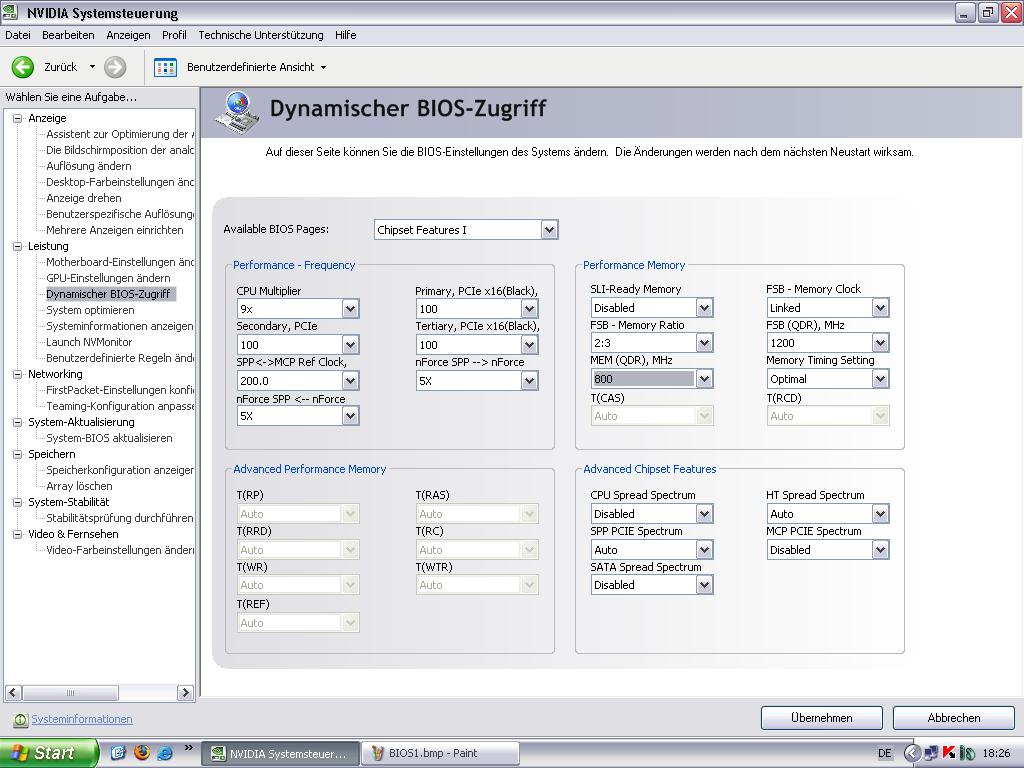Viewport: 1024px width, 768px height.
Task: Click the DE language indicator in taskbar
Action: pos(884,753)
